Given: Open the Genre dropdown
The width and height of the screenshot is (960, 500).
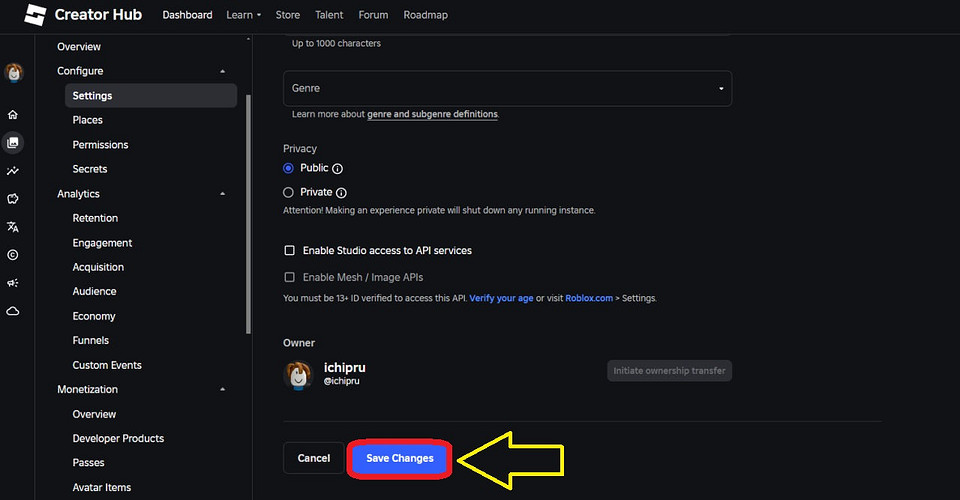Looking at the screenshot, I should (507, 88).
